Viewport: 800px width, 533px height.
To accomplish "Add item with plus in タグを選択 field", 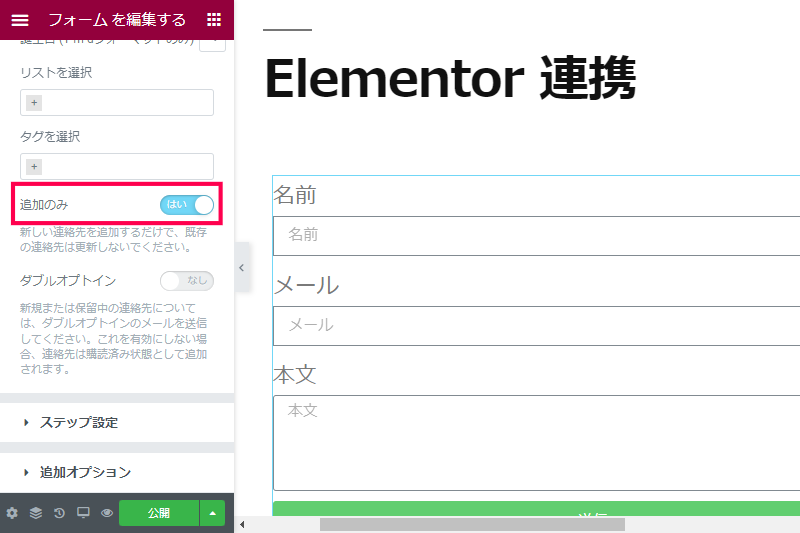I will 34,166.
